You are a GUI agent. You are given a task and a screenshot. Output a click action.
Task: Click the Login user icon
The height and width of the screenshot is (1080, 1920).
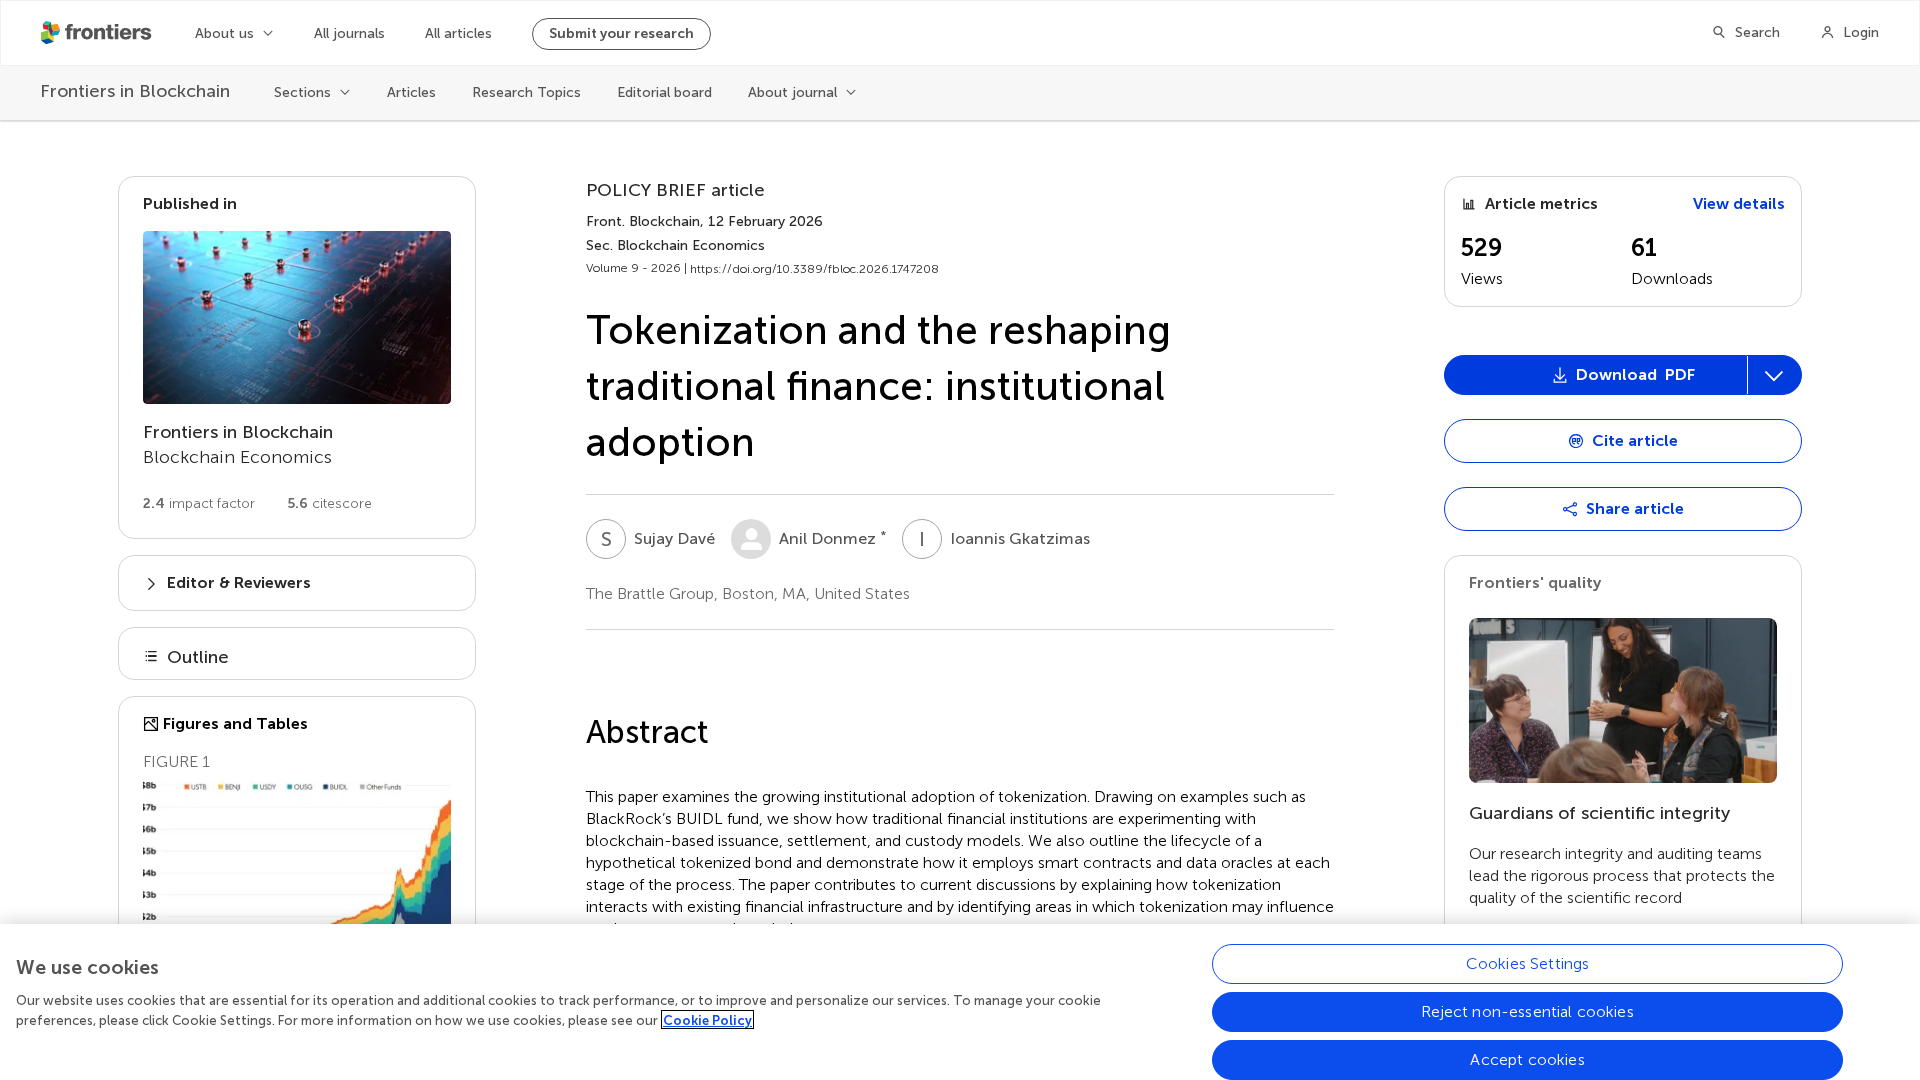[1827, 33]
